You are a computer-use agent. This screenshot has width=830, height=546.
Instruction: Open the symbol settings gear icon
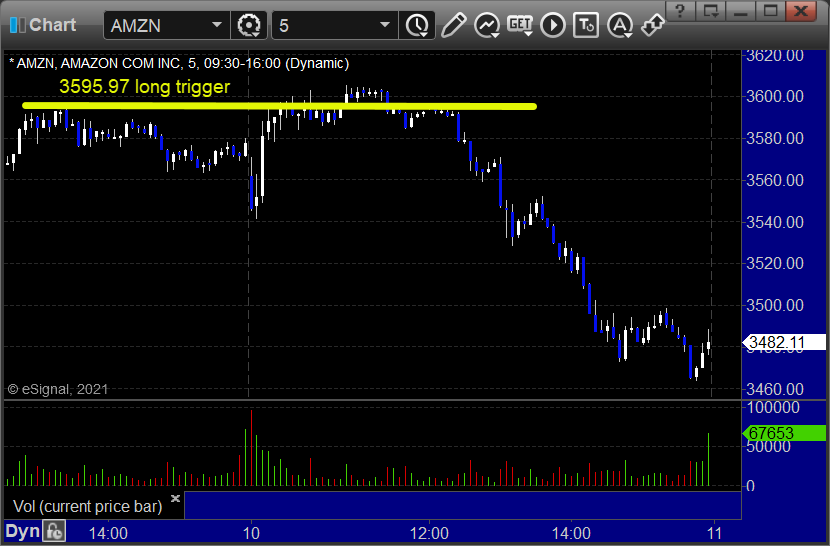click(x=249, y=25)
